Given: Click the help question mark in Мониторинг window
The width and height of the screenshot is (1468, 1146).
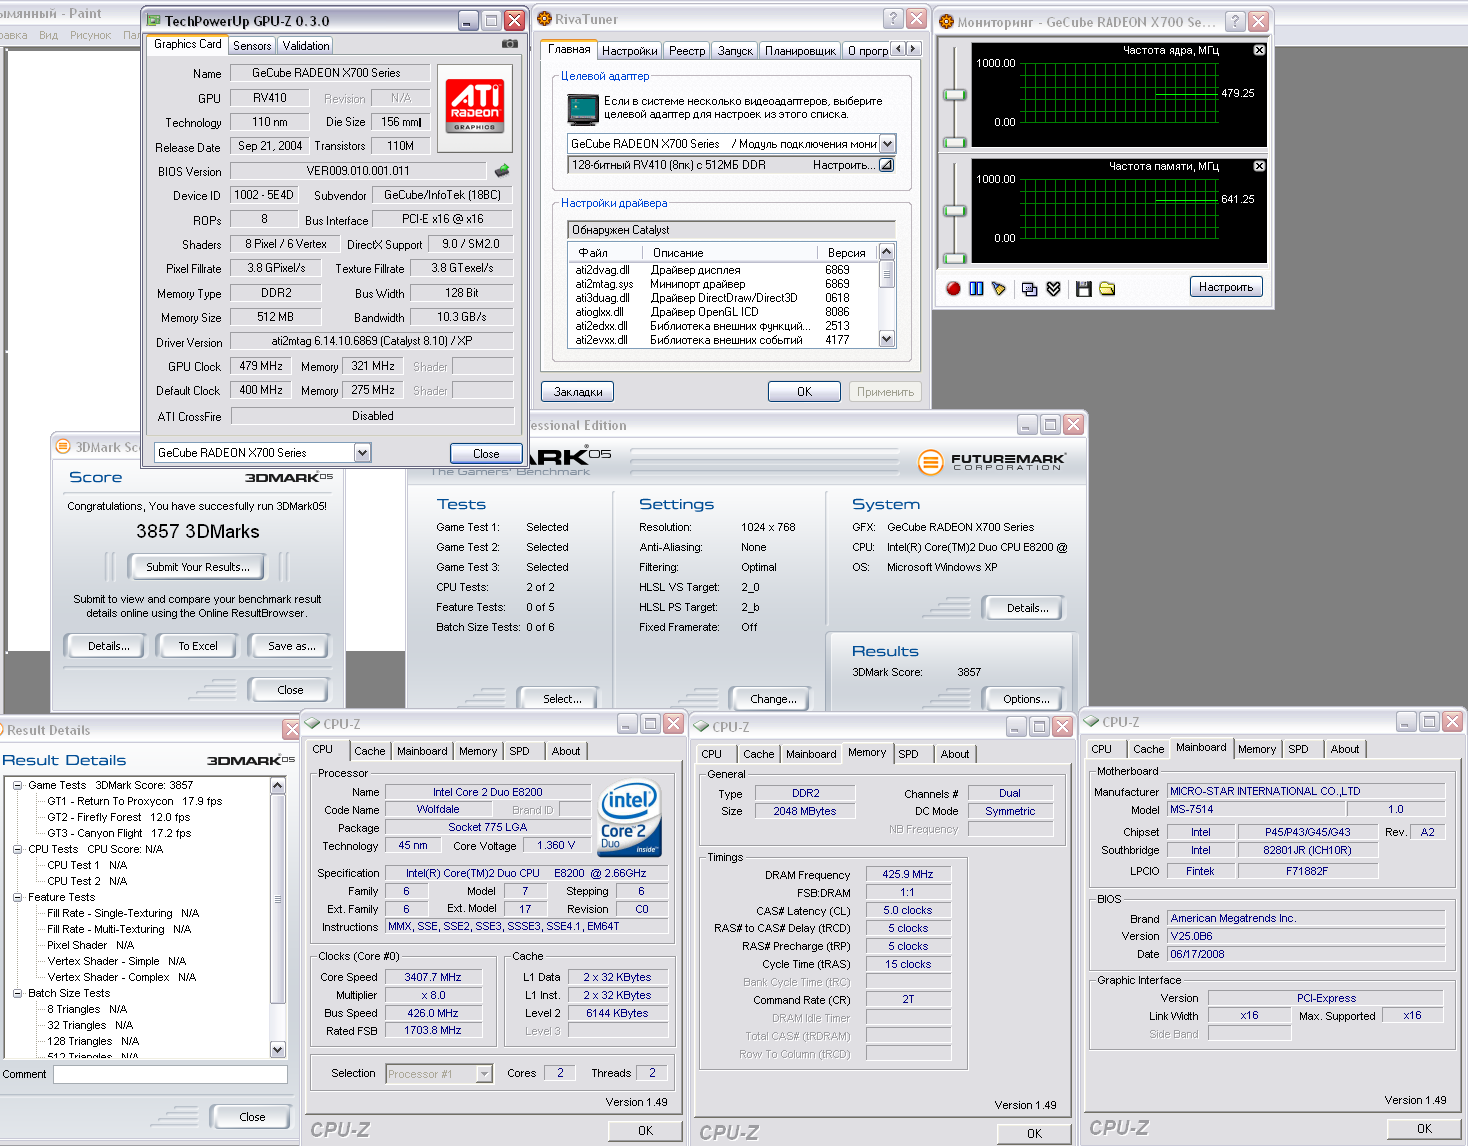Looking at the screenshot, I should [1236, 21].
